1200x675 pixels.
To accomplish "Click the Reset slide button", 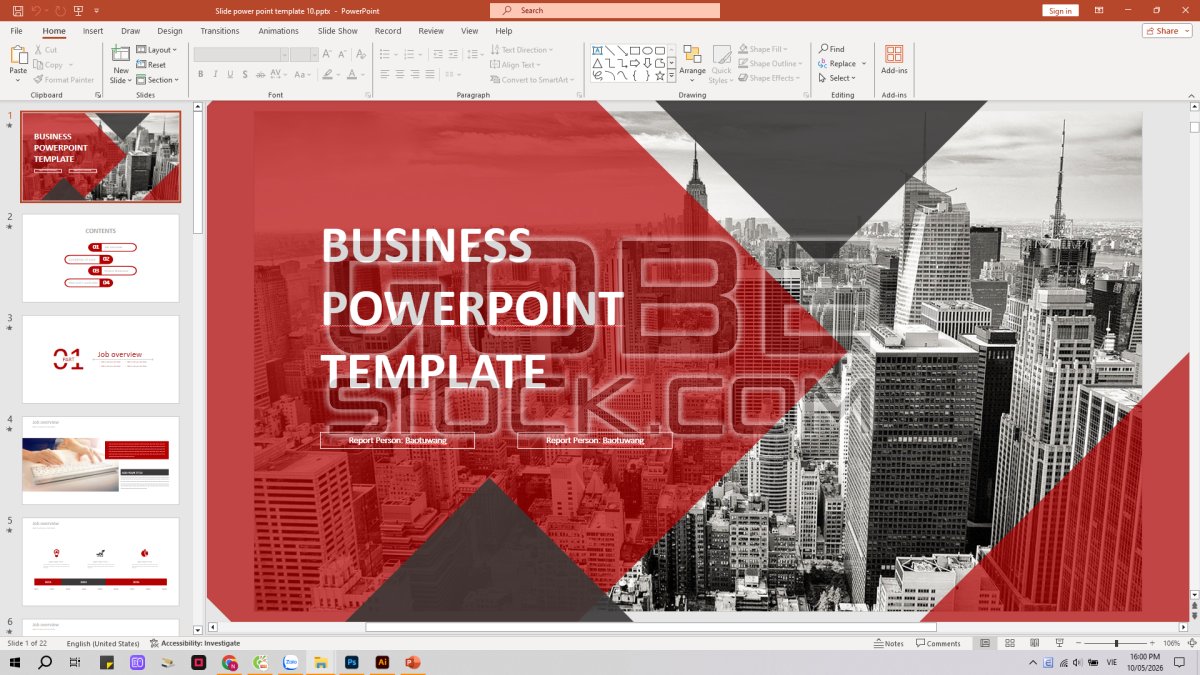I will [x=151, y=65].
